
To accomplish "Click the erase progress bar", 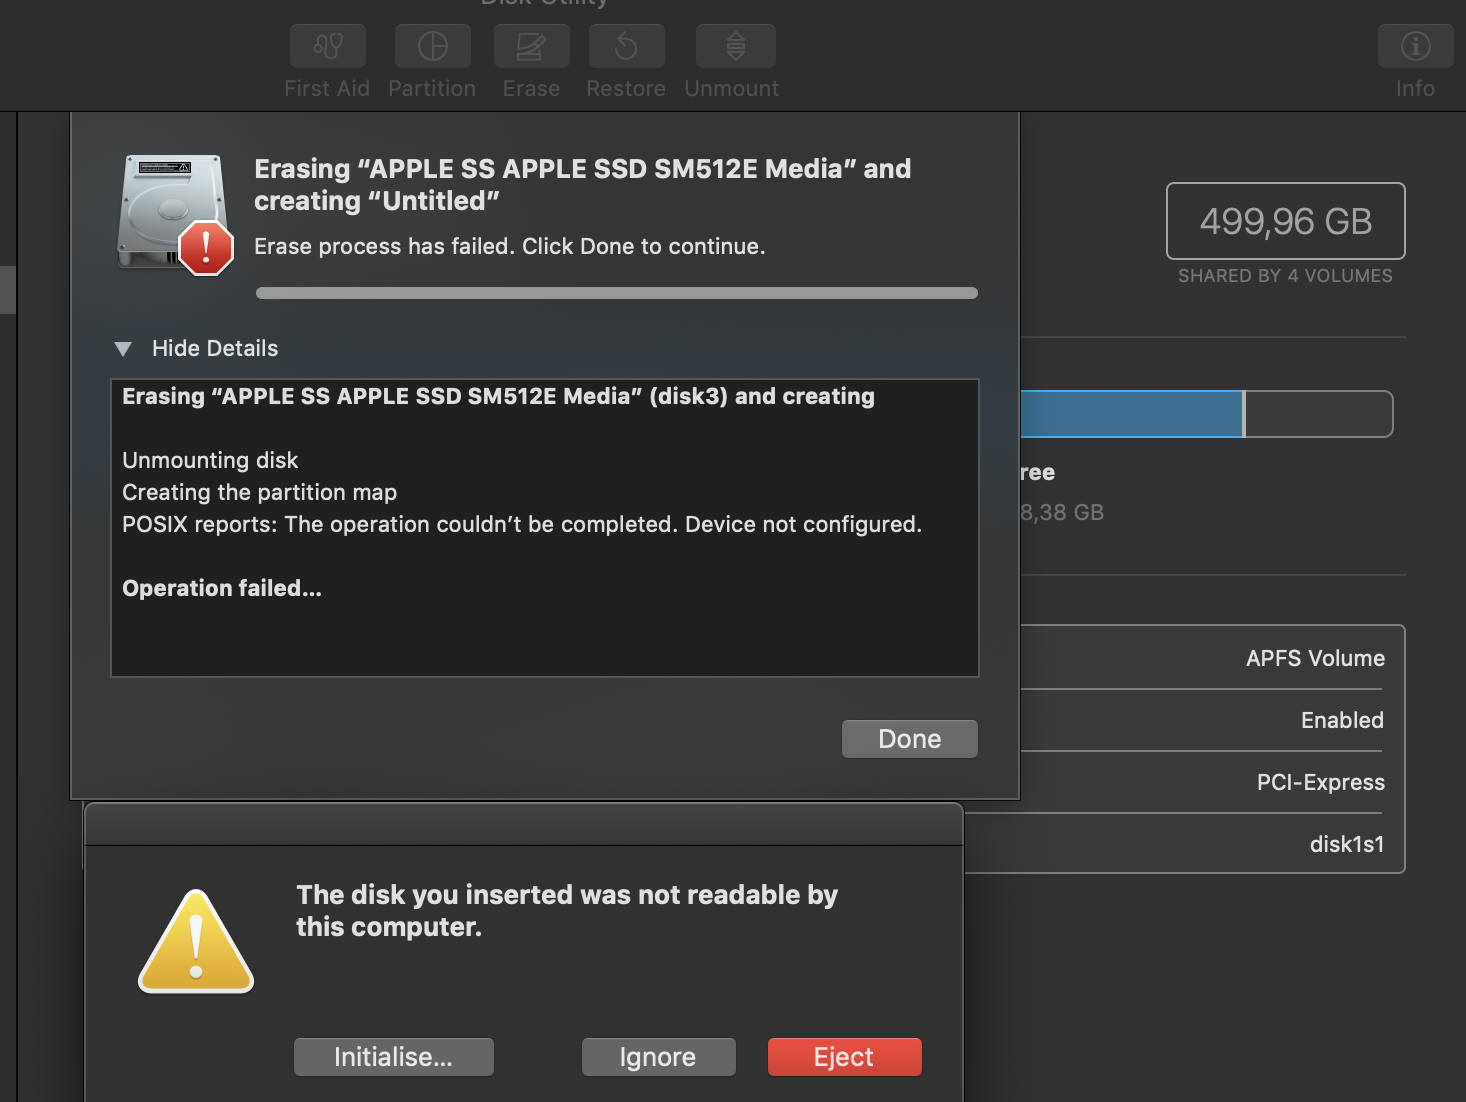I will pos(617,293).
